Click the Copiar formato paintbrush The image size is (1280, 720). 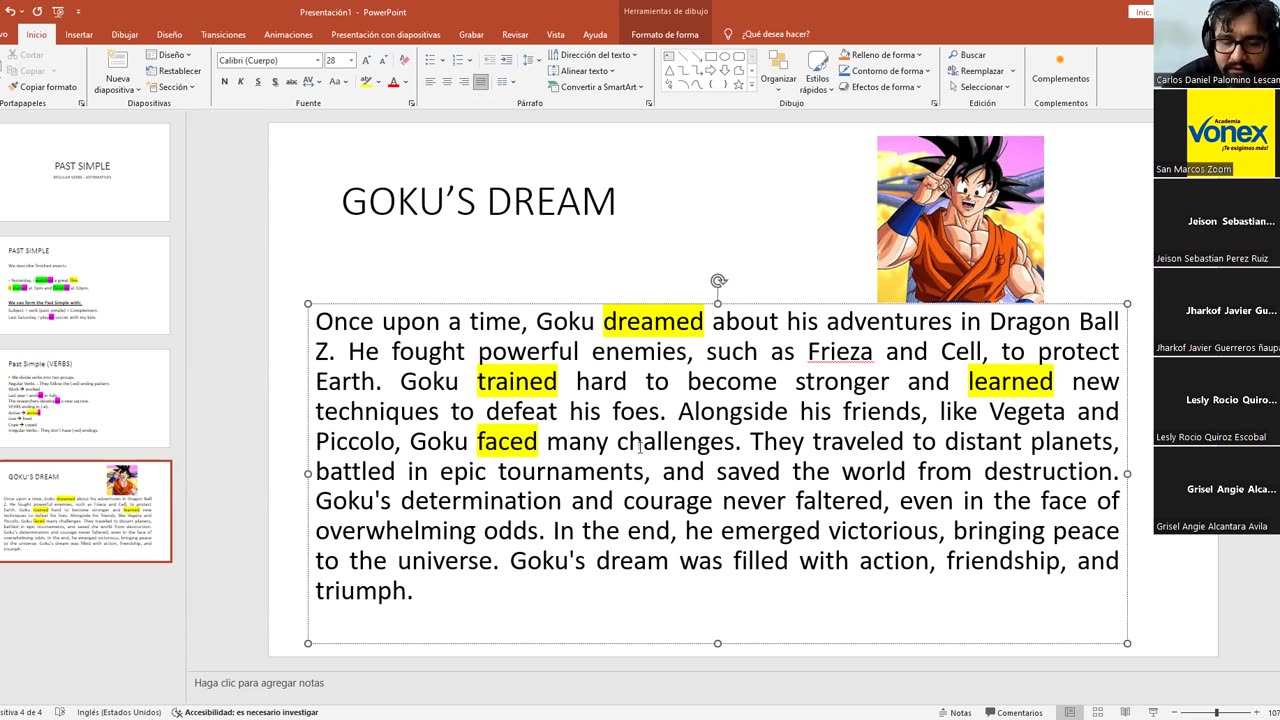click(x=13, y=87)
